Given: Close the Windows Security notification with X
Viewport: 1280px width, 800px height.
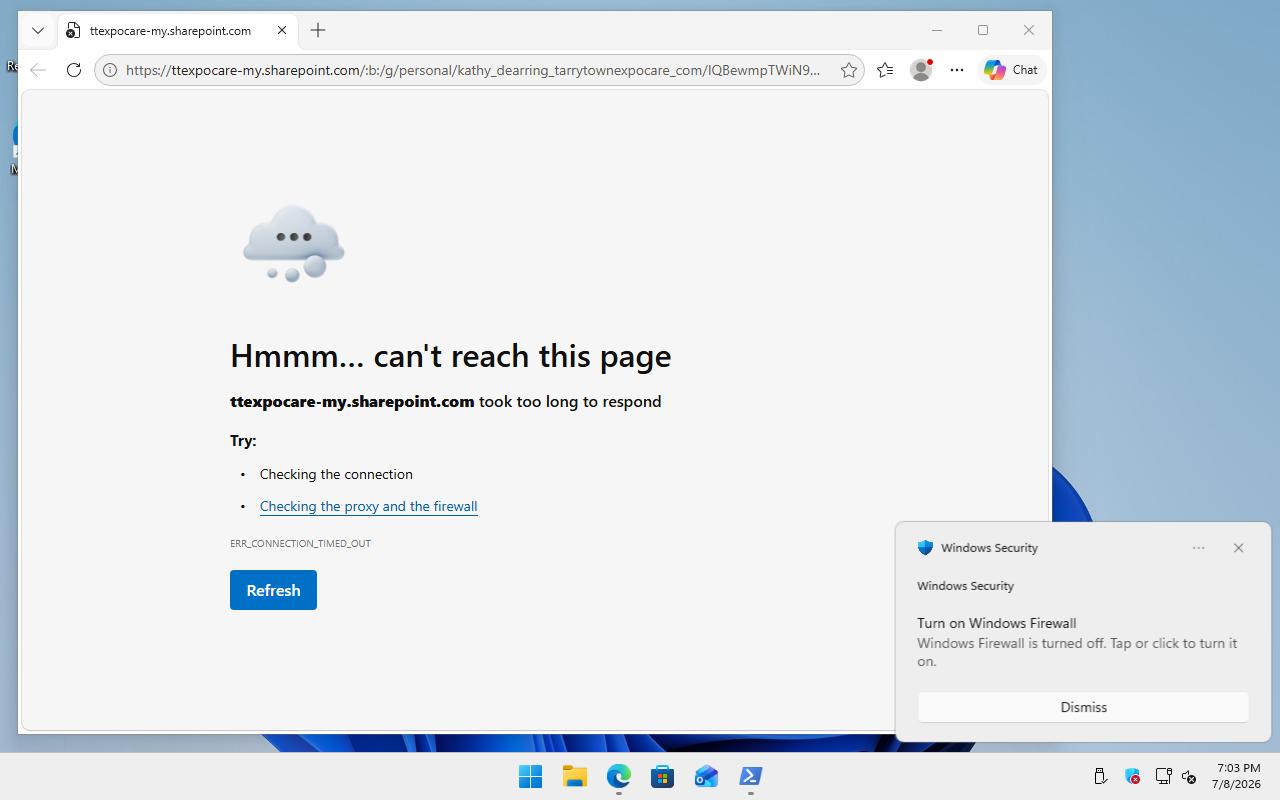Looking at the screenshot, I should click(x=1238, y=548).
